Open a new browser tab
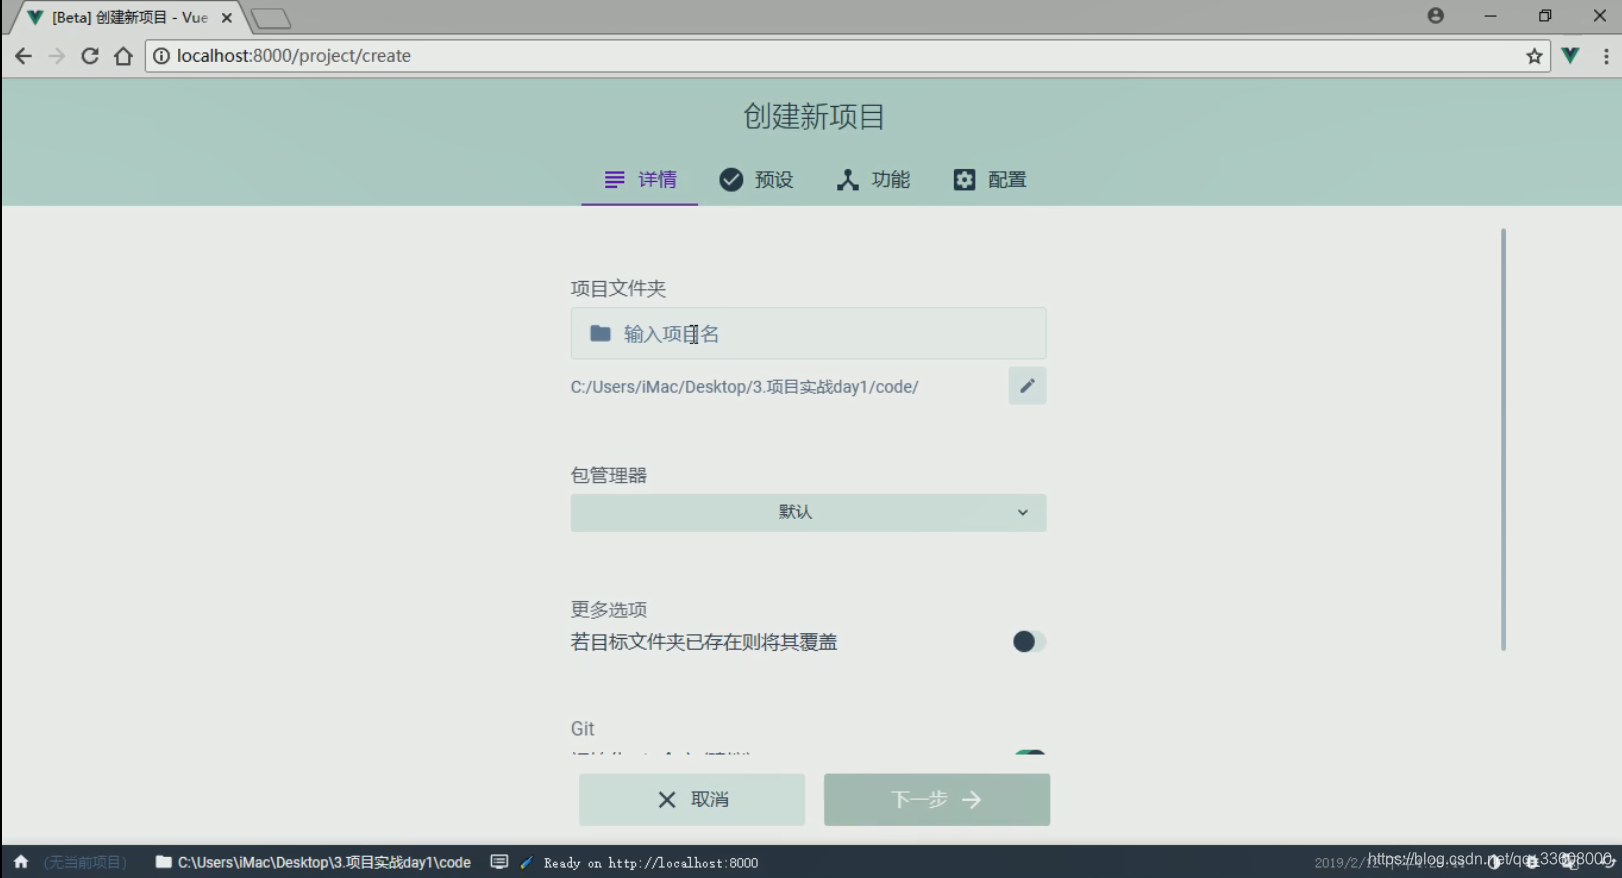The image size is (1622, 878). [x=270, y=18]
